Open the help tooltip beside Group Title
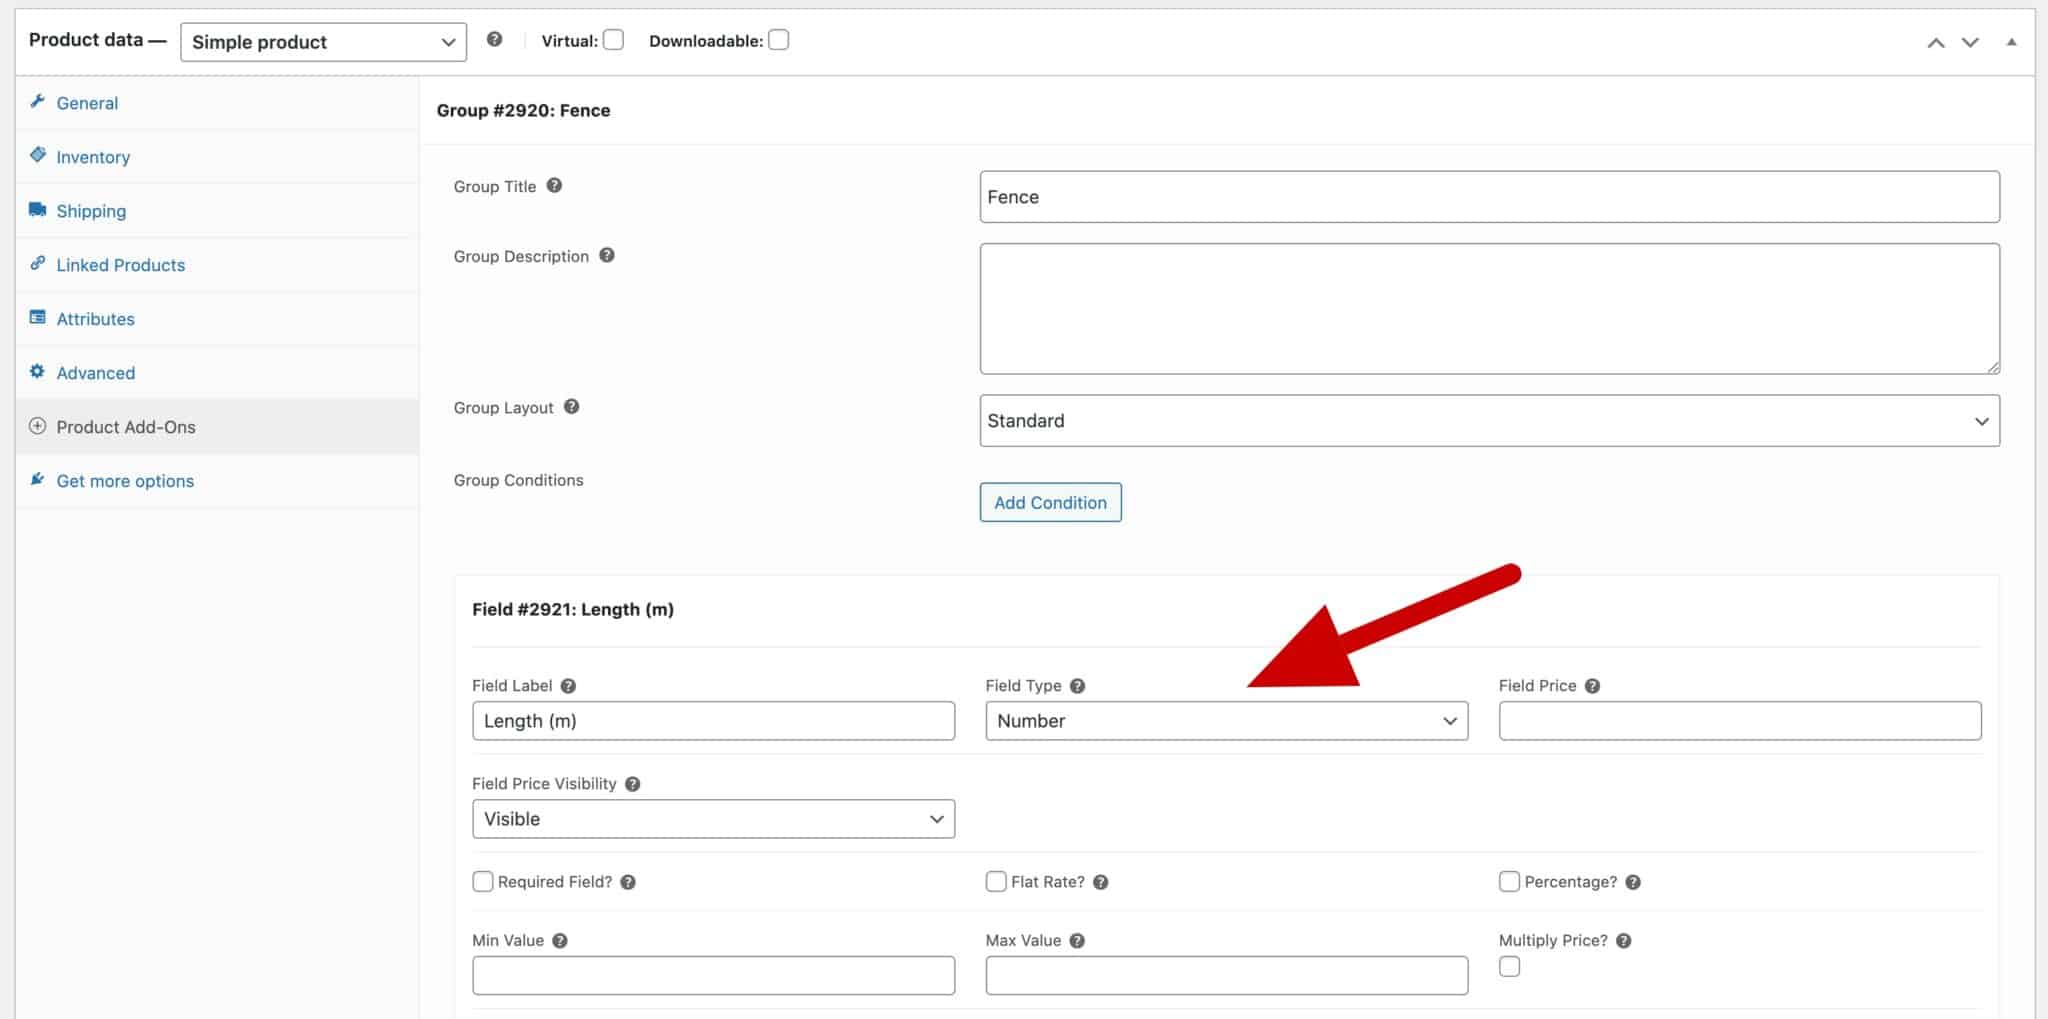 tap(556, 186)
